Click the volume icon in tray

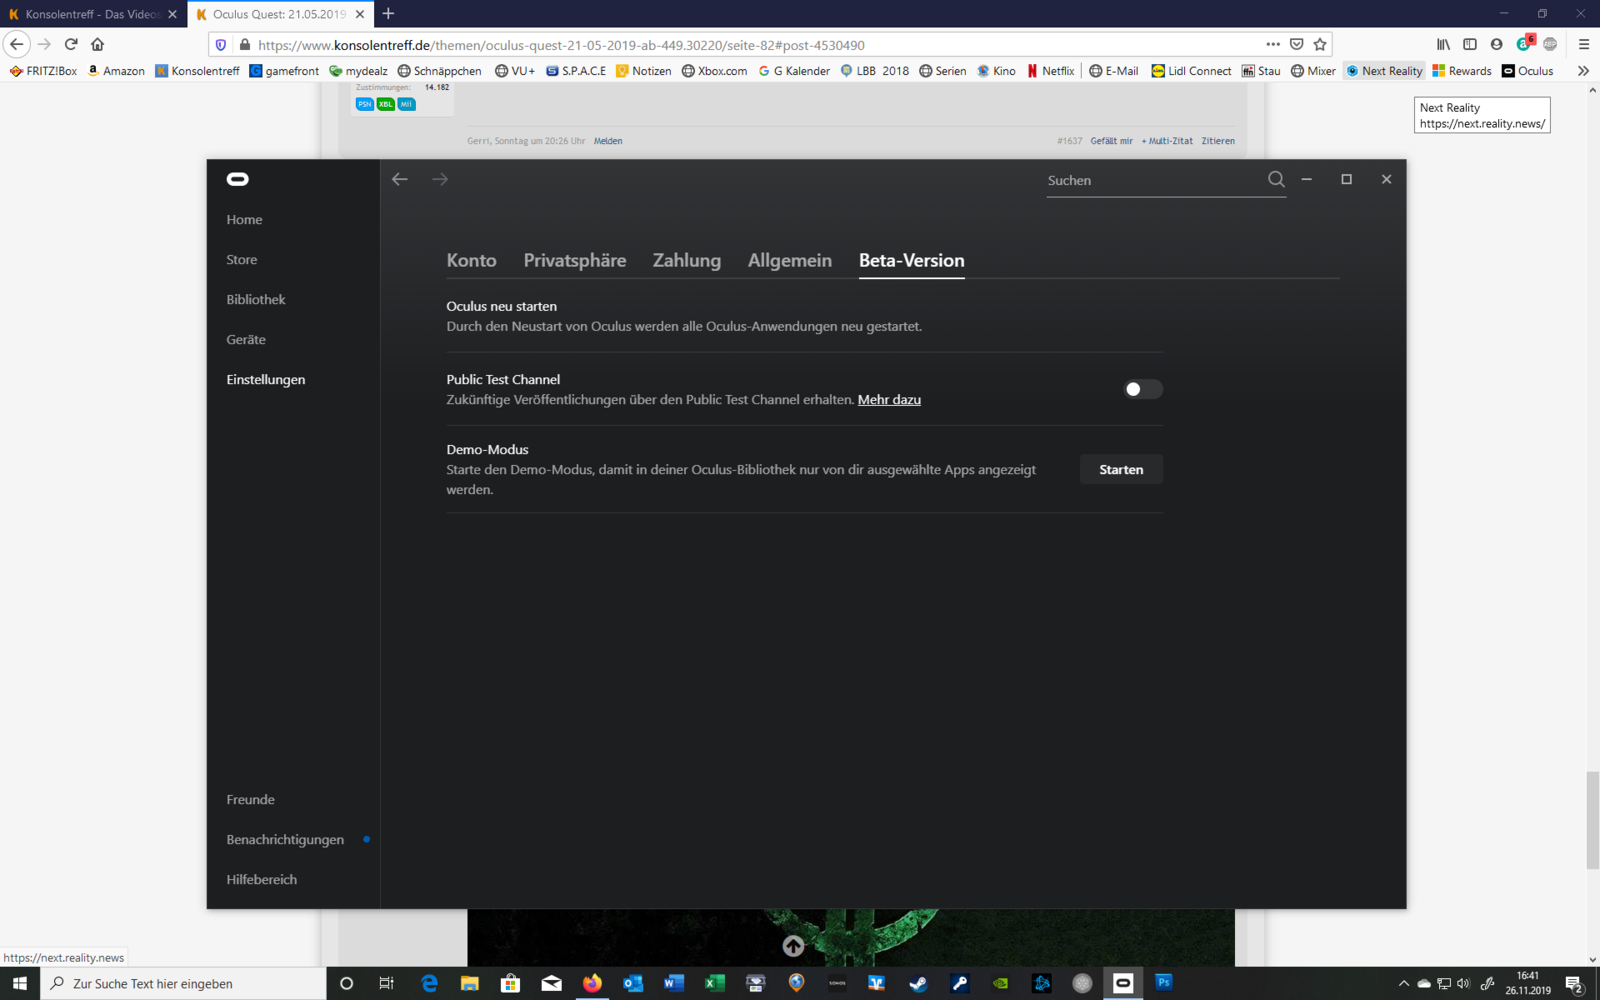click(x=1463, y=984)
